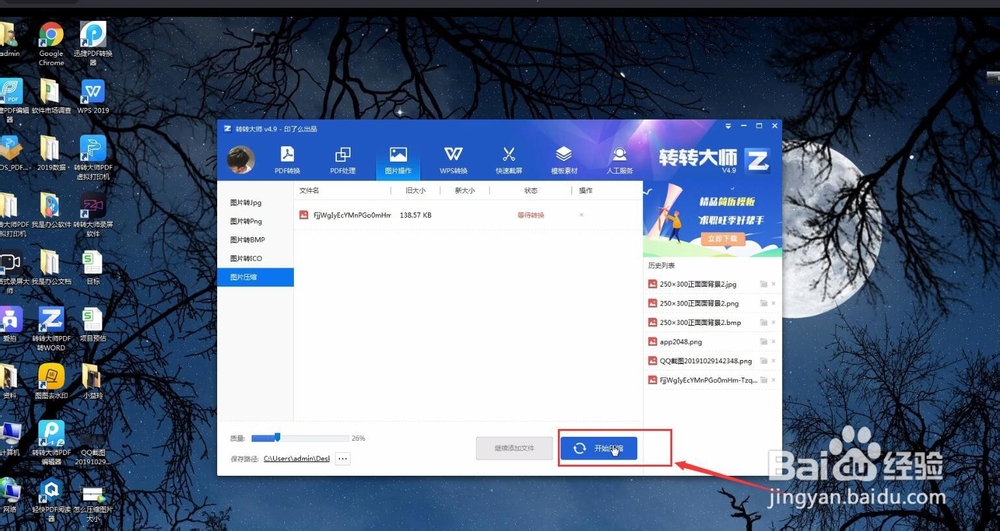
Task: Click the user avatar picture
Action: tap(241, 159)
